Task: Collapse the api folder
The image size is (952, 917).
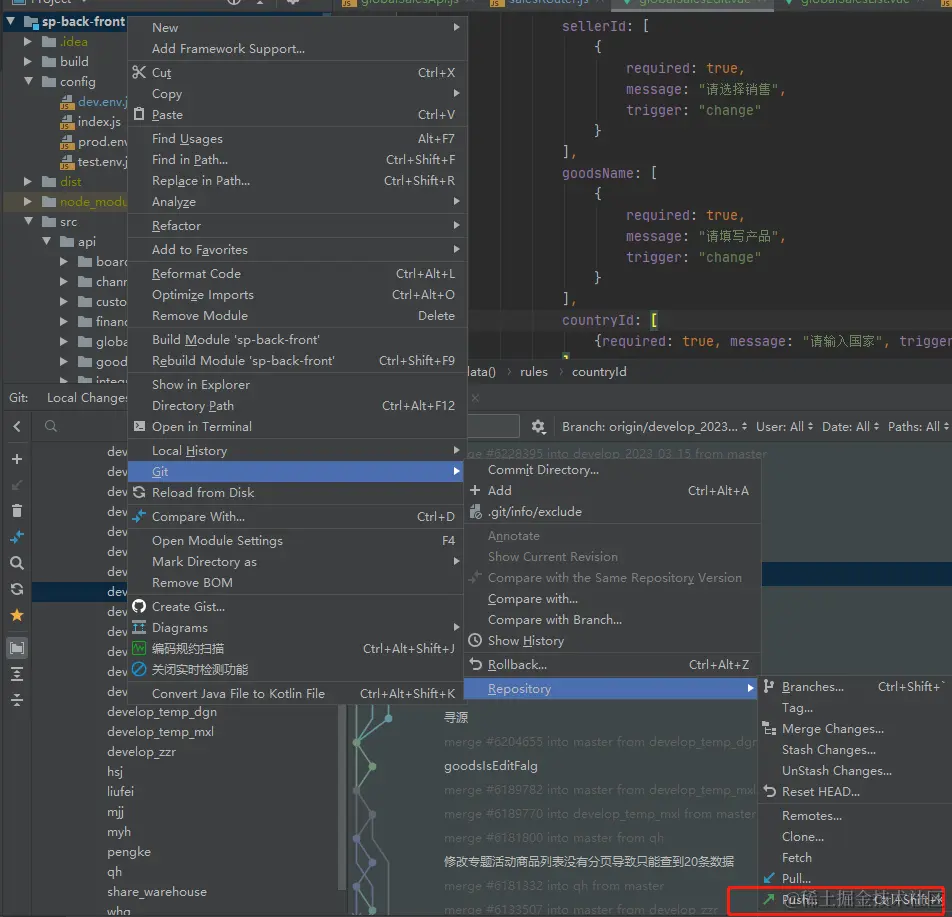Action: click(x=46, y=241)
